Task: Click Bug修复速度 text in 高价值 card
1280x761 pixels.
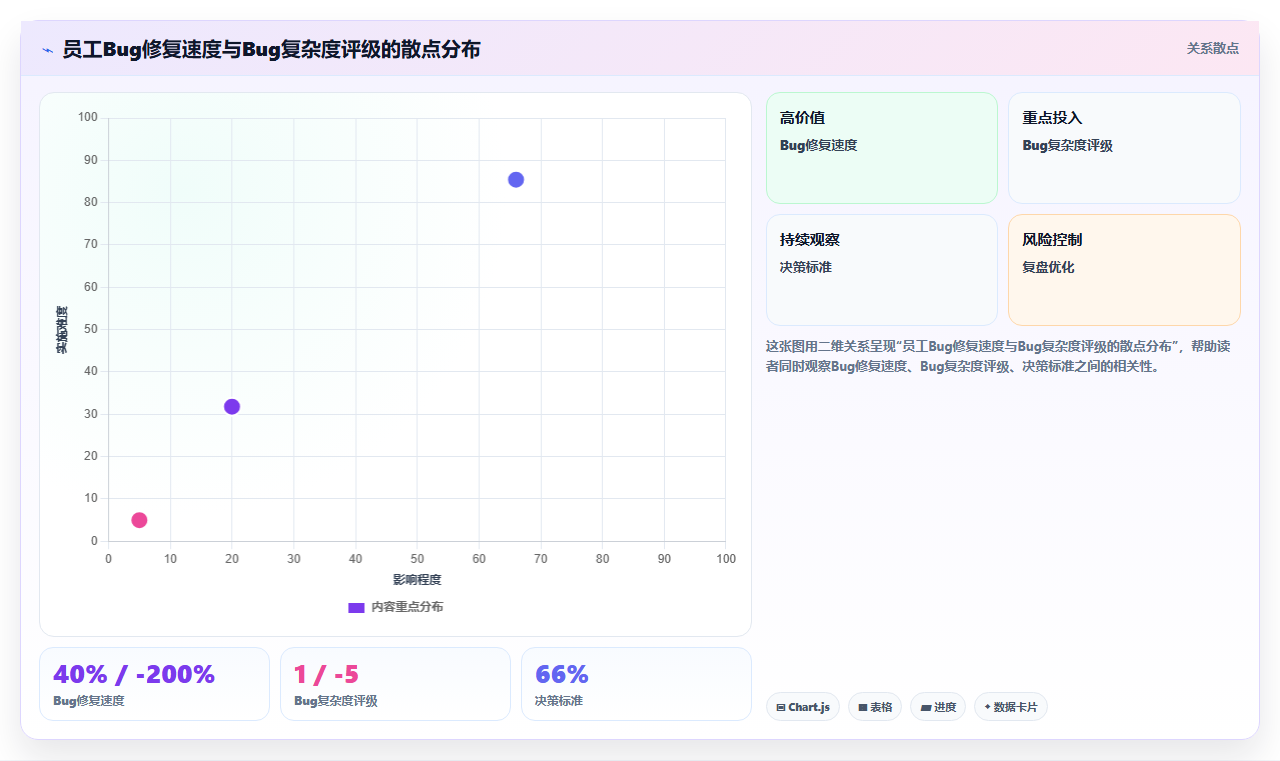Action: [818, 145]
